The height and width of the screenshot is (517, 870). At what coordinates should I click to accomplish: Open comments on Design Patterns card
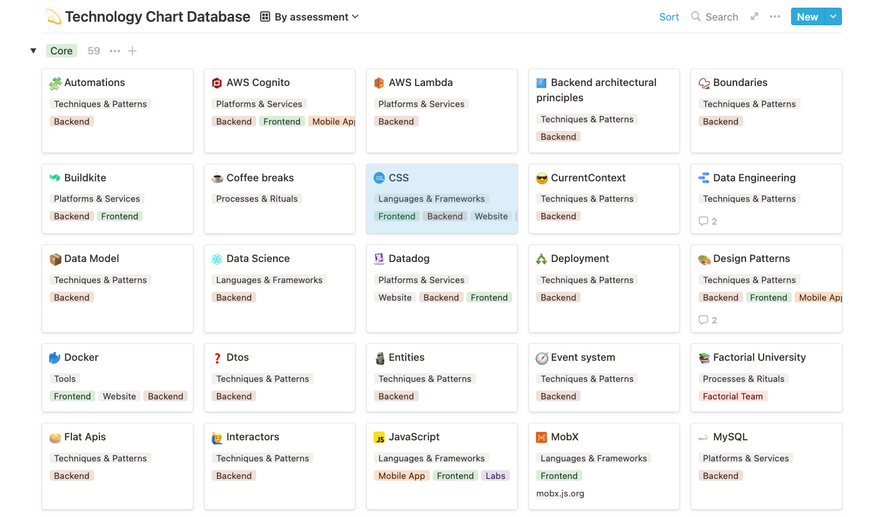coord(707,320)
